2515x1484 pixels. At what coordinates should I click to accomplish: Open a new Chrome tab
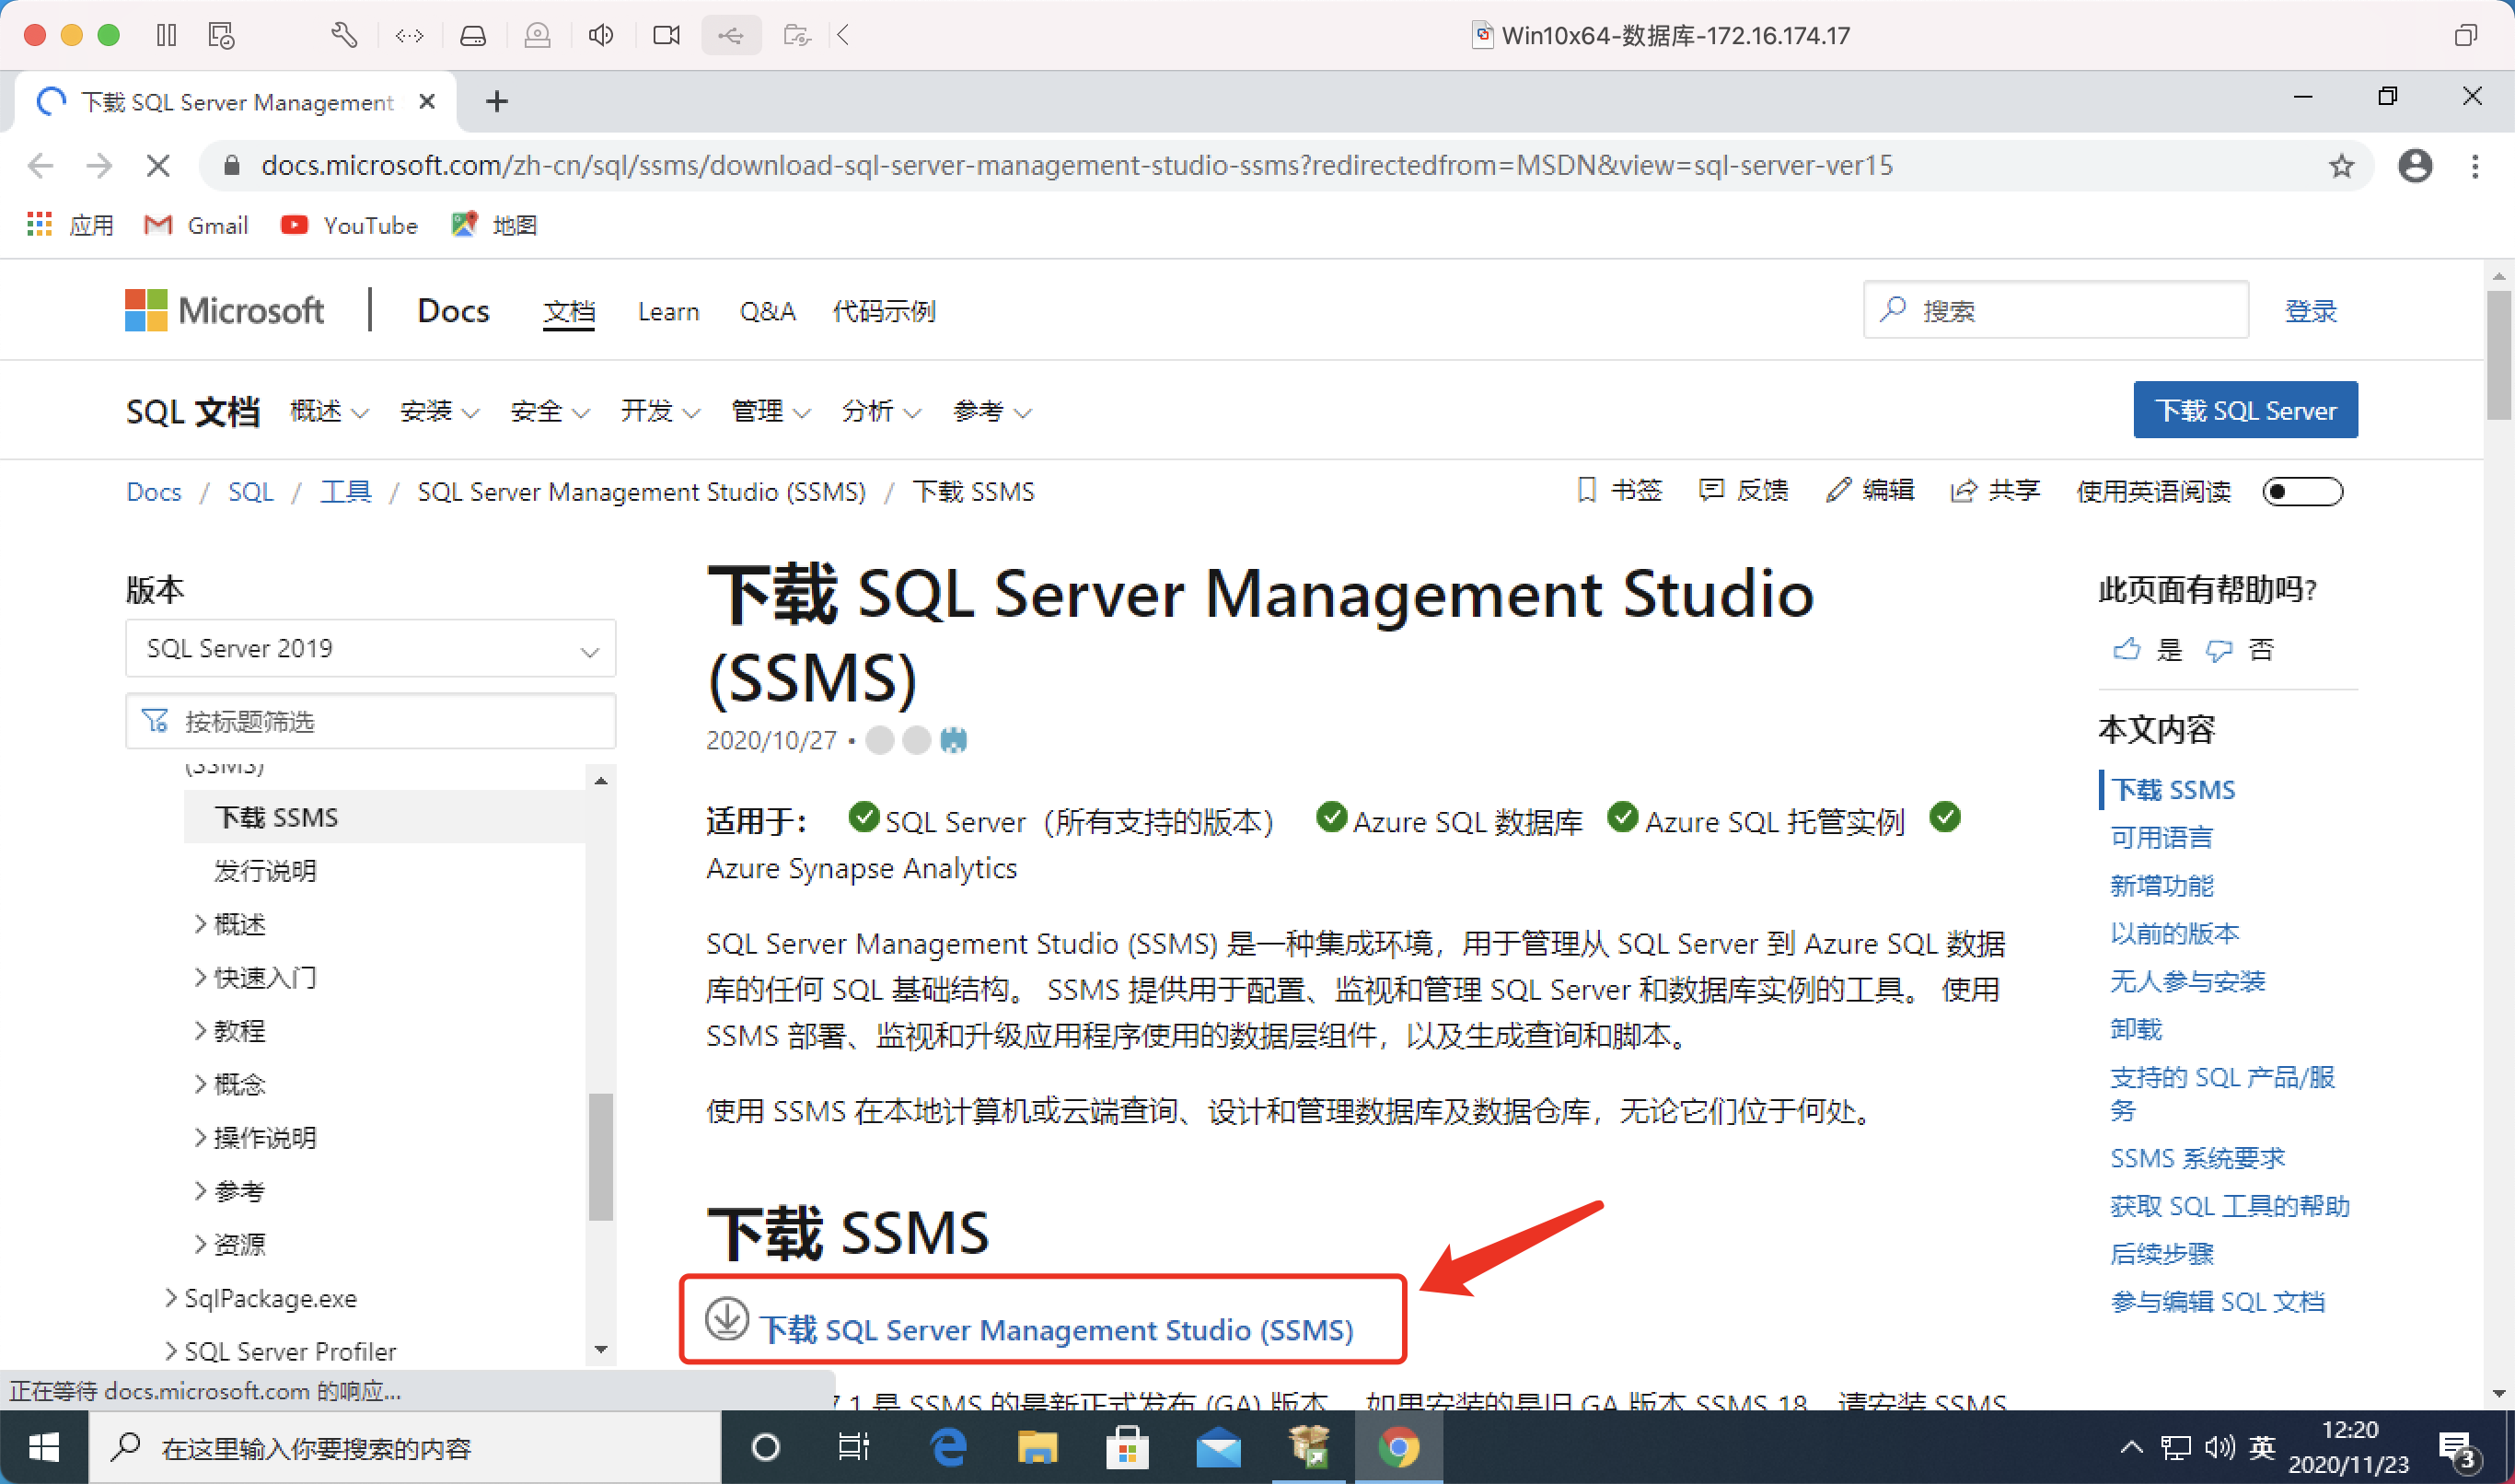(x=497, y=101)
